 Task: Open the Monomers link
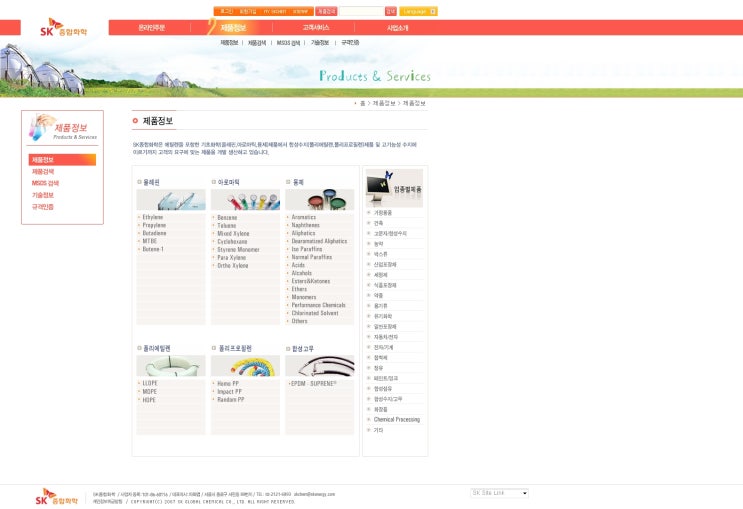[304, 297]
